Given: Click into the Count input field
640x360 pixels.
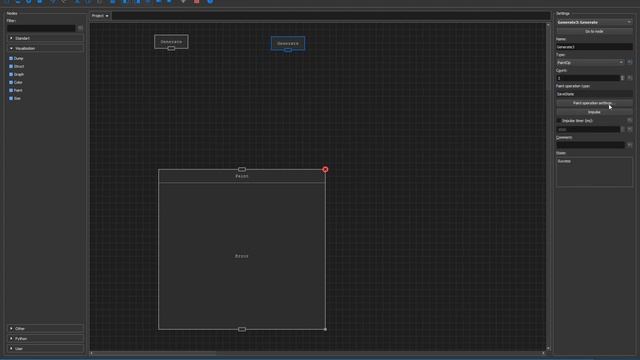Looking at the screenshot, I should click(588, 78).
